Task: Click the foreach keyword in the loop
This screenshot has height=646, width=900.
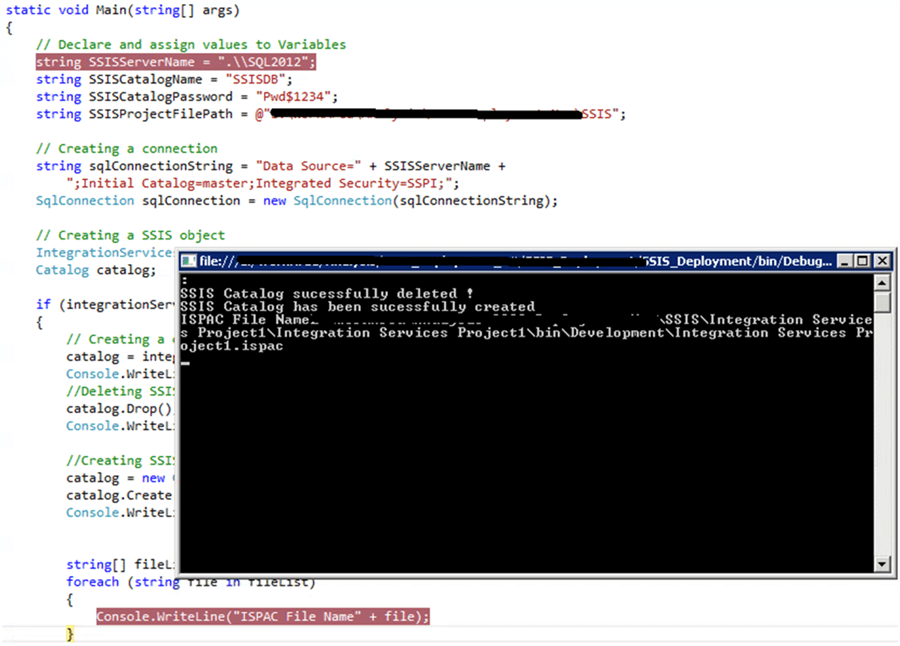Action: [92, 581]
